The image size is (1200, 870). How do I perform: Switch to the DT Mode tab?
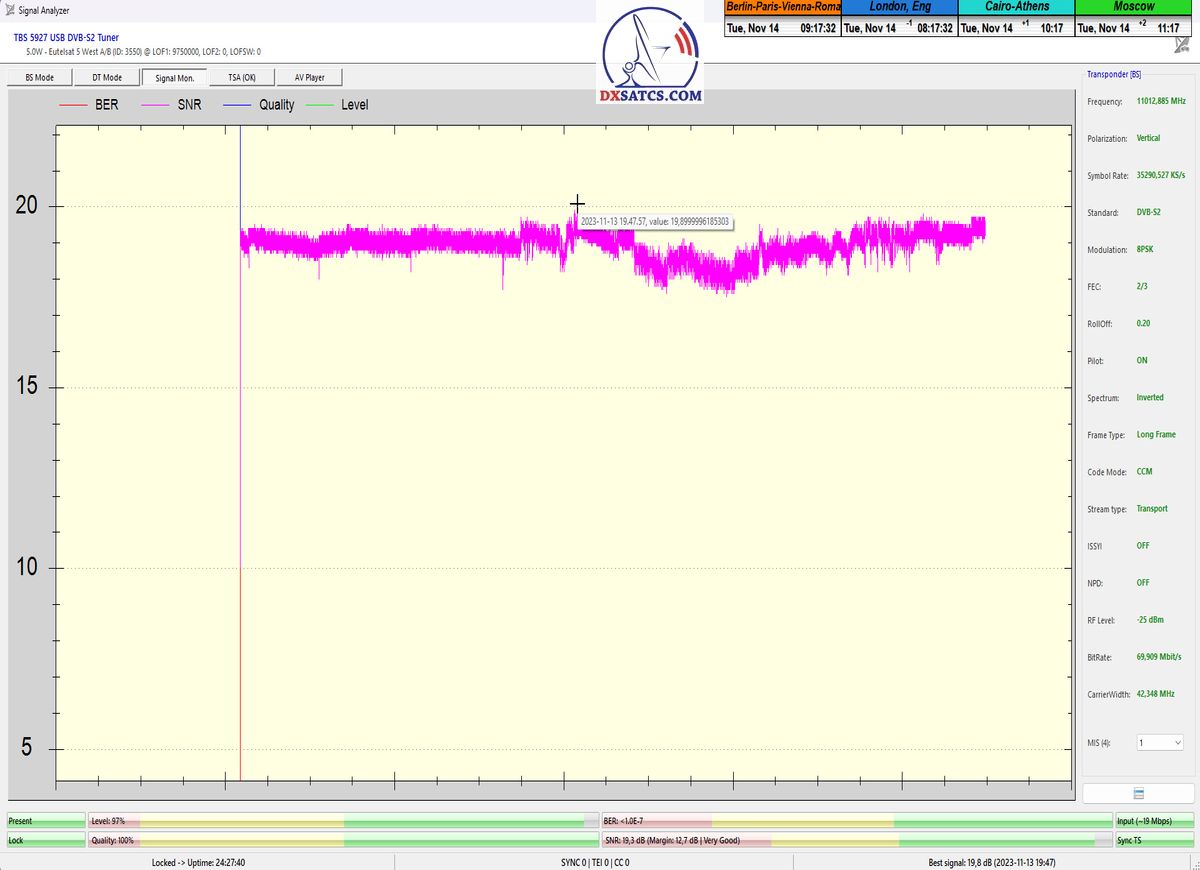pyautogui.click(x=107, y=77)
